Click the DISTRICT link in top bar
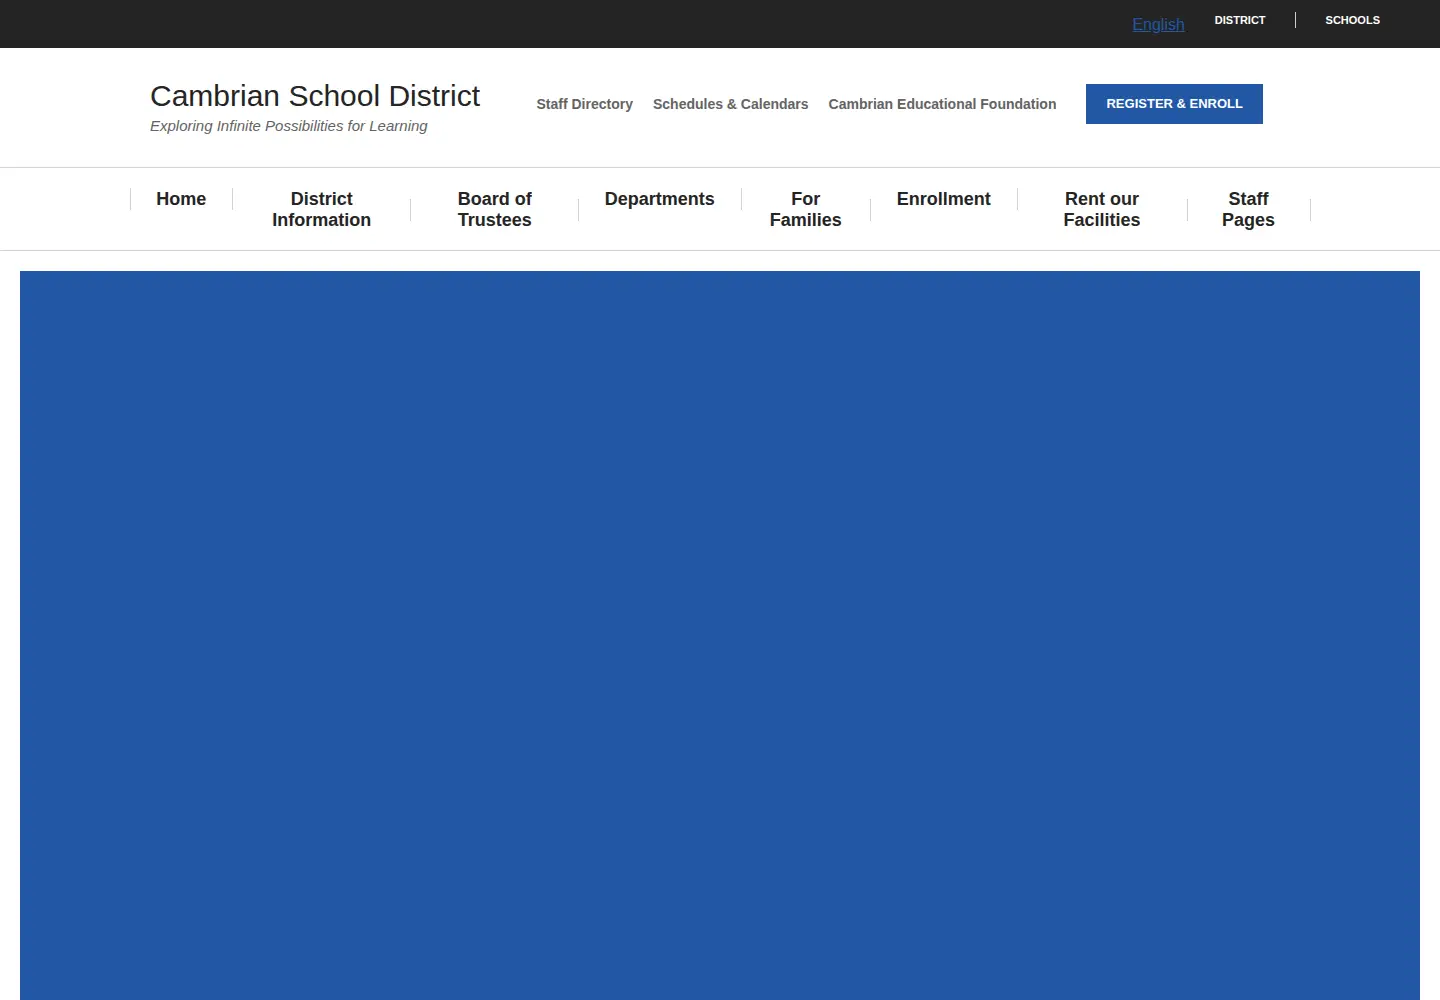This screenshot has height=1000, width=1440. [x=1240, y=20]
